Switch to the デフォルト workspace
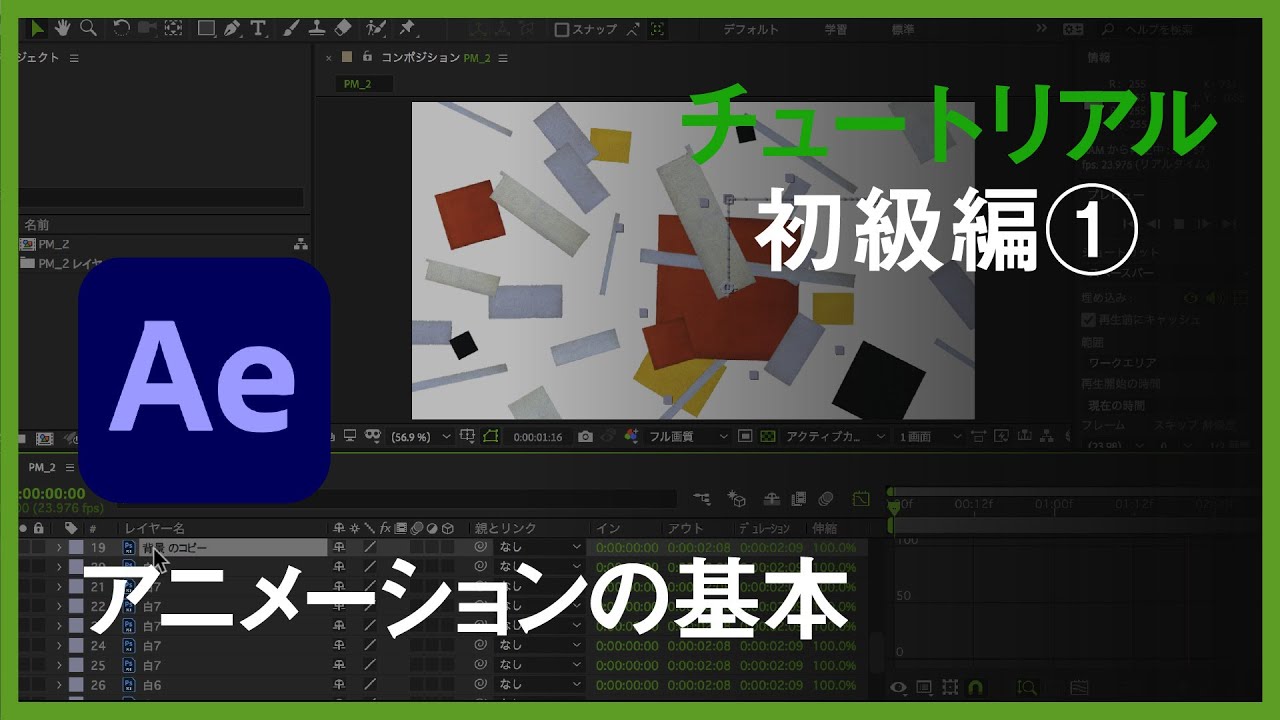The height and width of the screenshot is (720, 1280). point(751,29)
